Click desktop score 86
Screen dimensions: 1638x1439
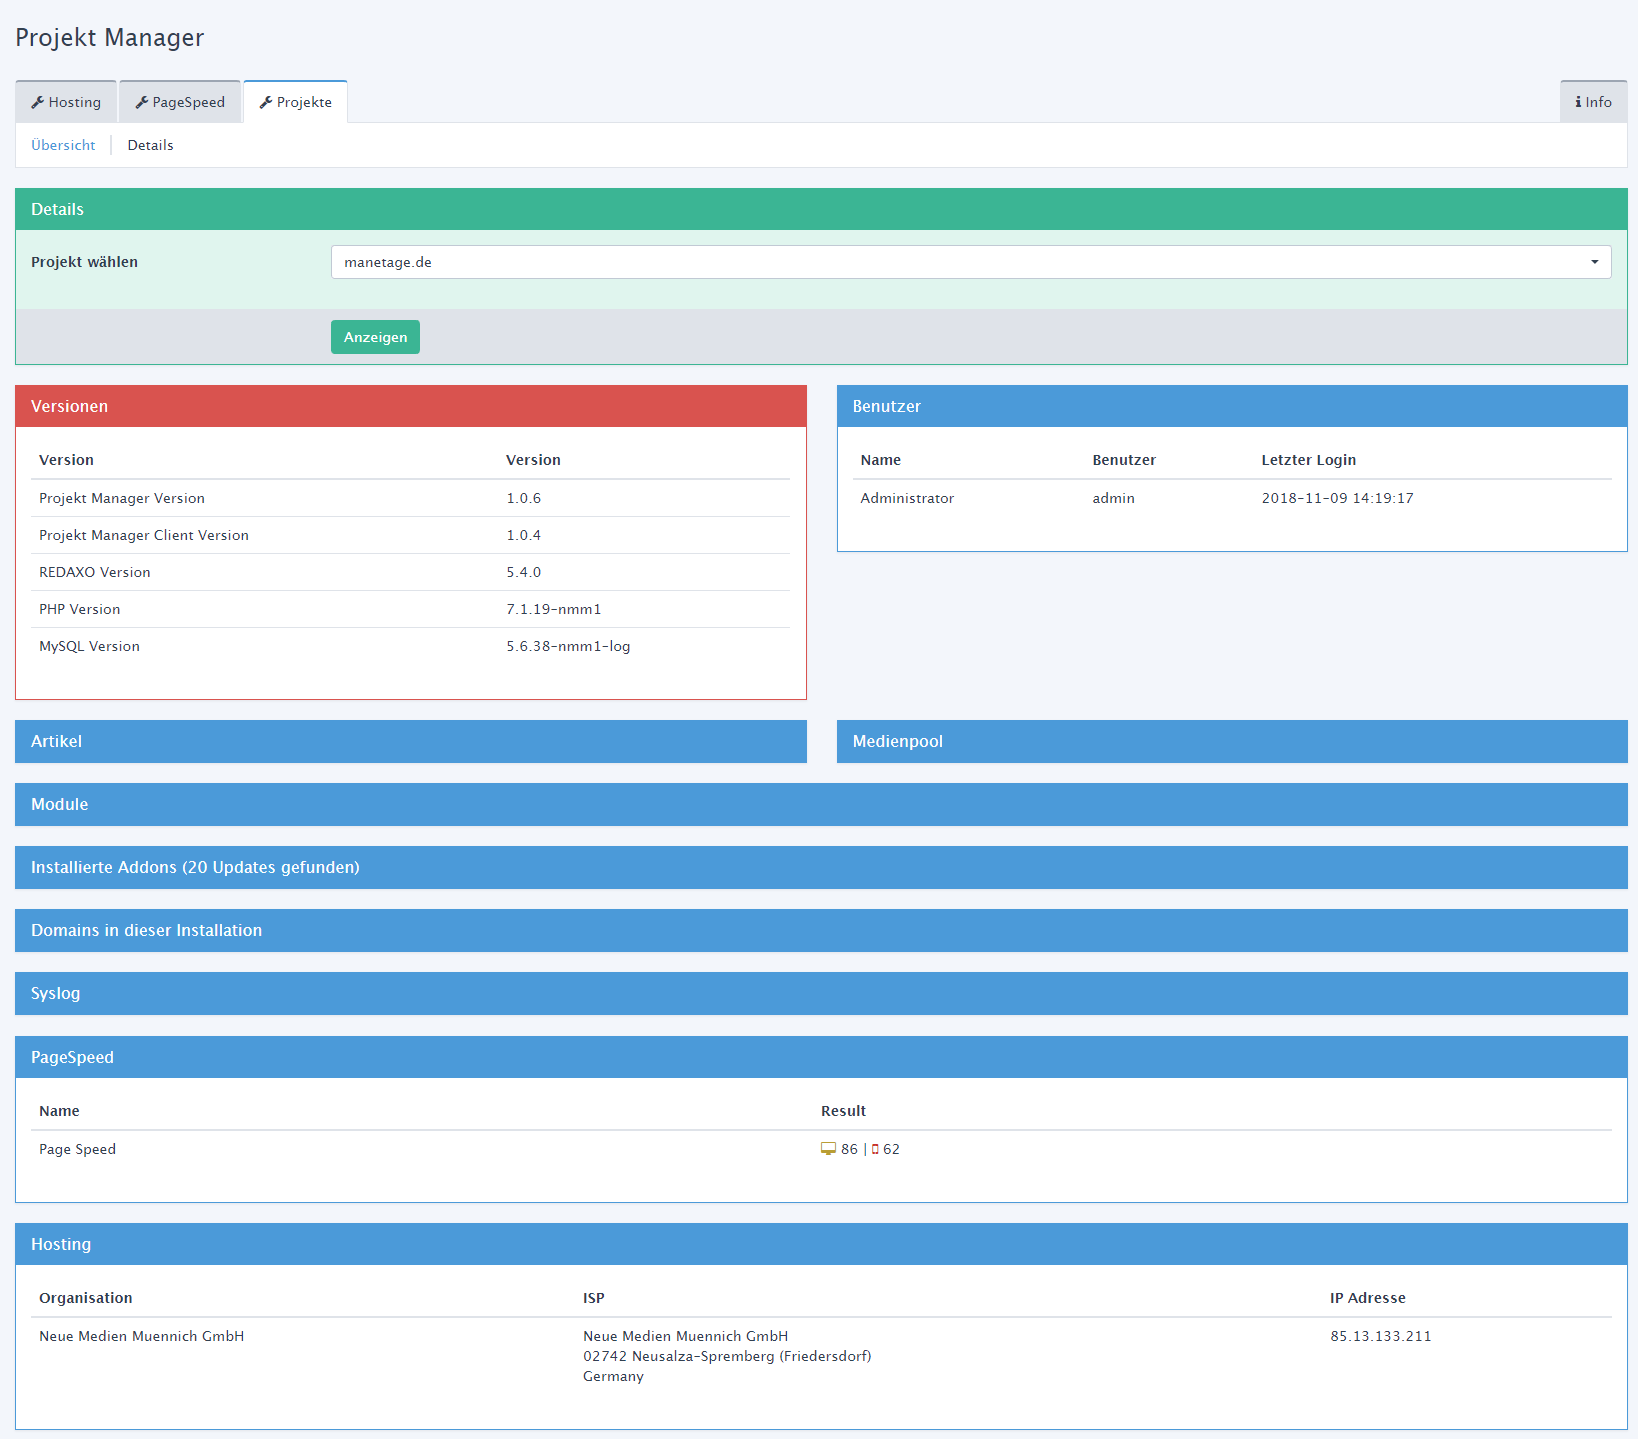point(849,1149)
